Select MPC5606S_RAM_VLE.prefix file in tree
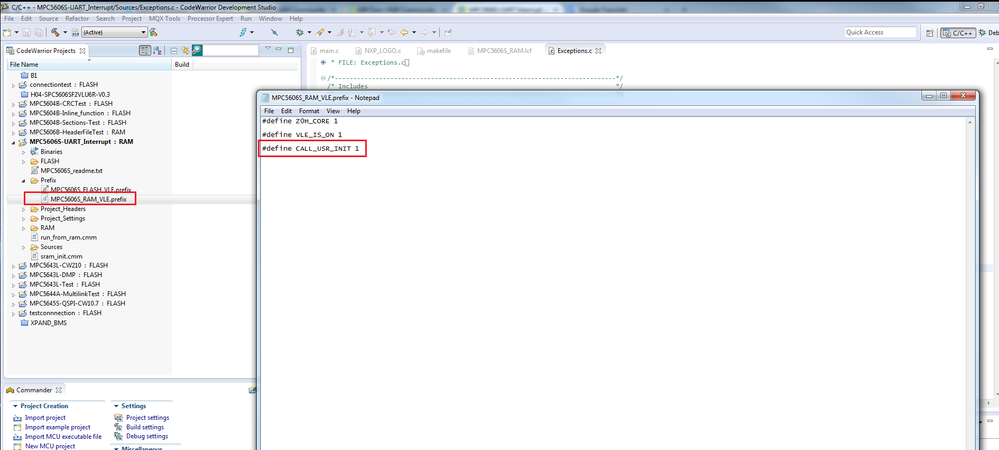999x450 pixels. [x=88, y=200]
